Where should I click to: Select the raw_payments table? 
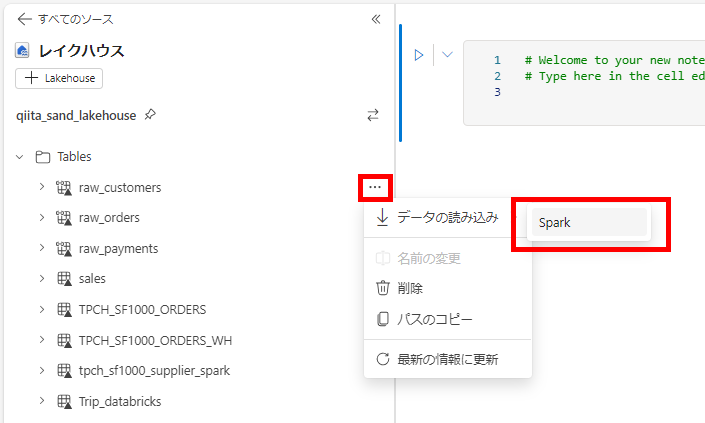[x=119, y=249]
